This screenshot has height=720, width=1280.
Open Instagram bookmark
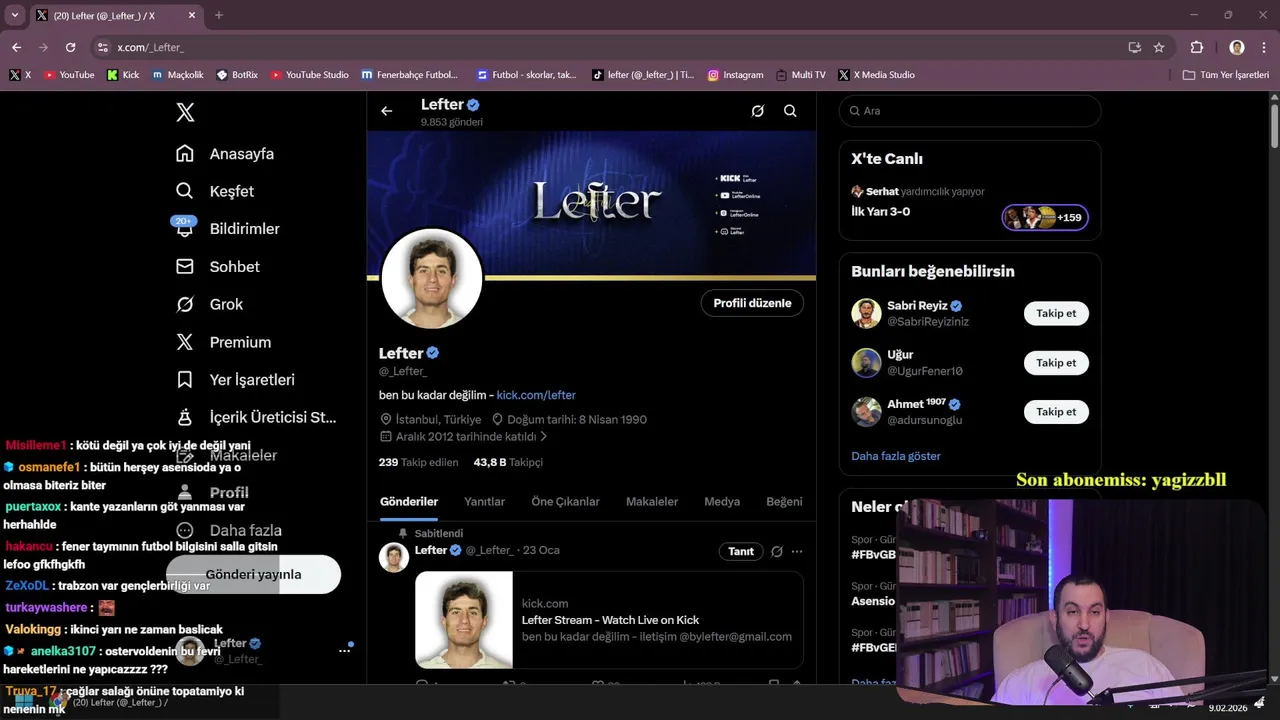[735, 75]
